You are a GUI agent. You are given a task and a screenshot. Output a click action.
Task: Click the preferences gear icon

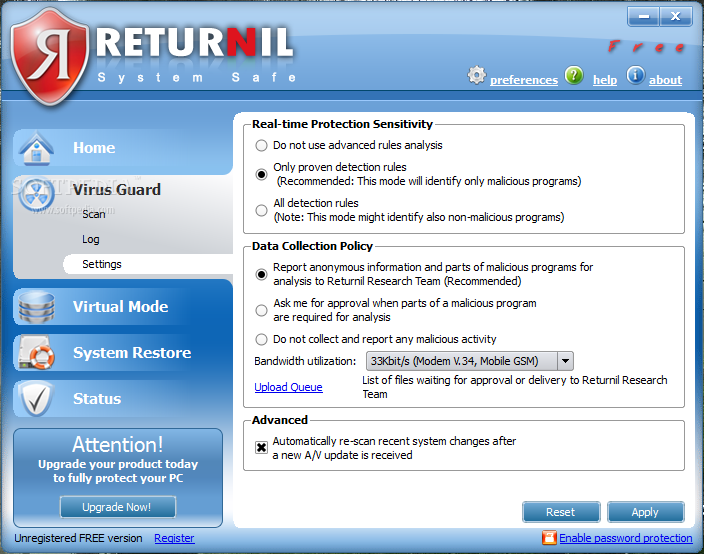(476, 75)
